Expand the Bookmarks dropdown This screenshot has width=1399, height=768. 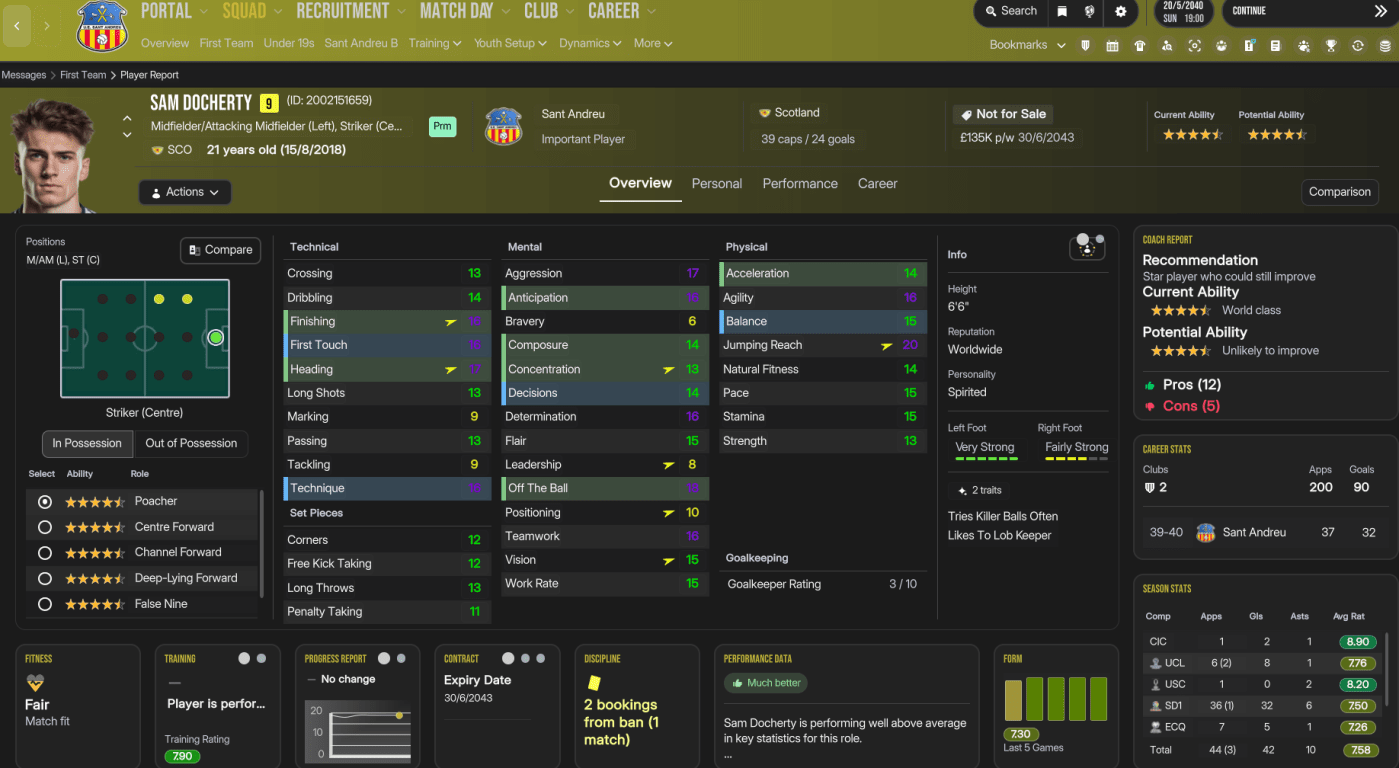click(x=1027, y=45)
